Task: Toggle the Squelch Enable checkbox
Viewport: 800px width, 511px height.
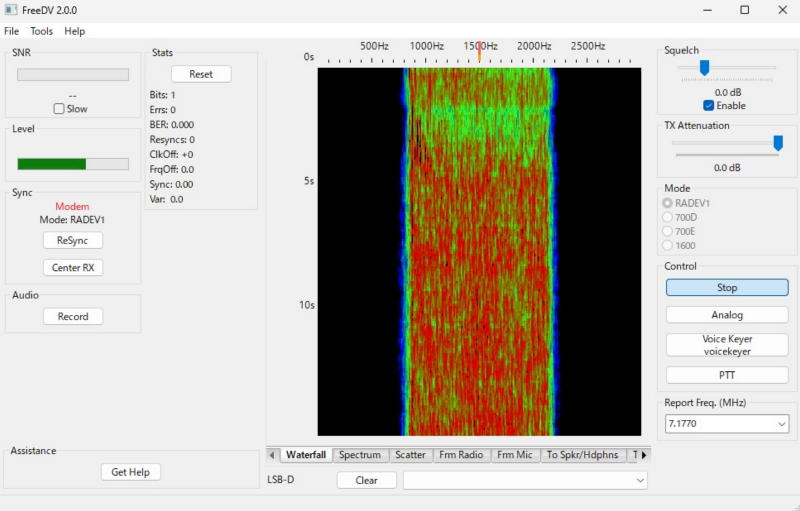Action: (x=709, y=106)
